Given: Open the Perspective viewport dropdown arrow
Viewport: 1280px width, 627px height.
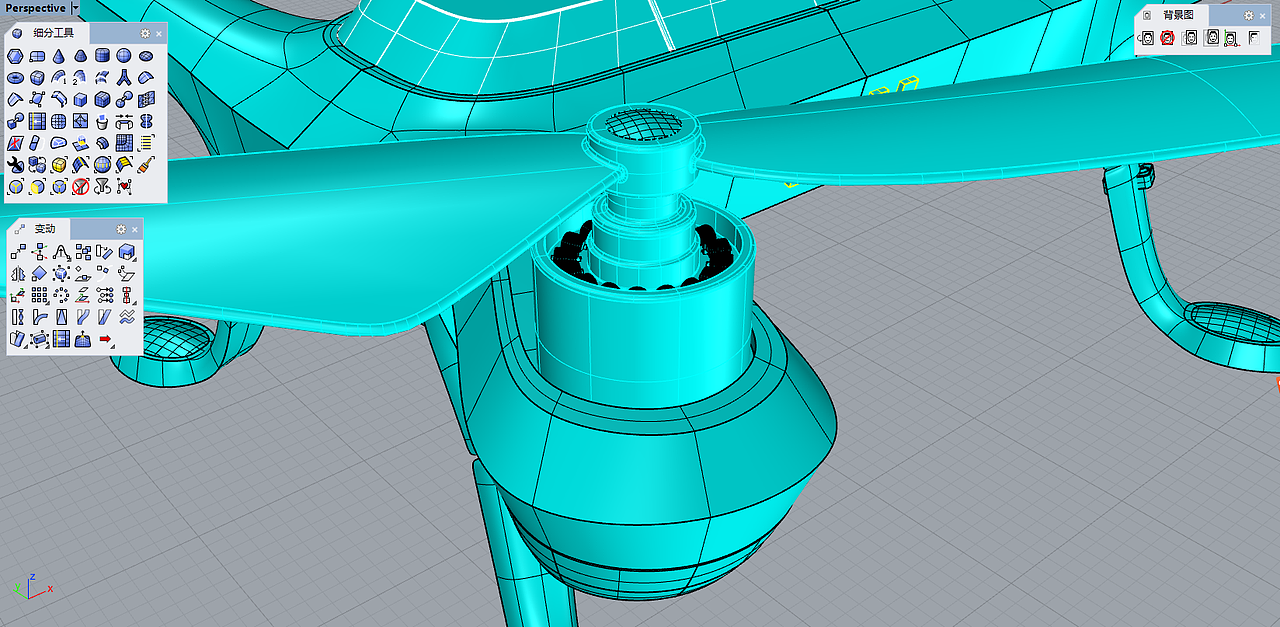Looking at the screenshot, I should [75, 8].
